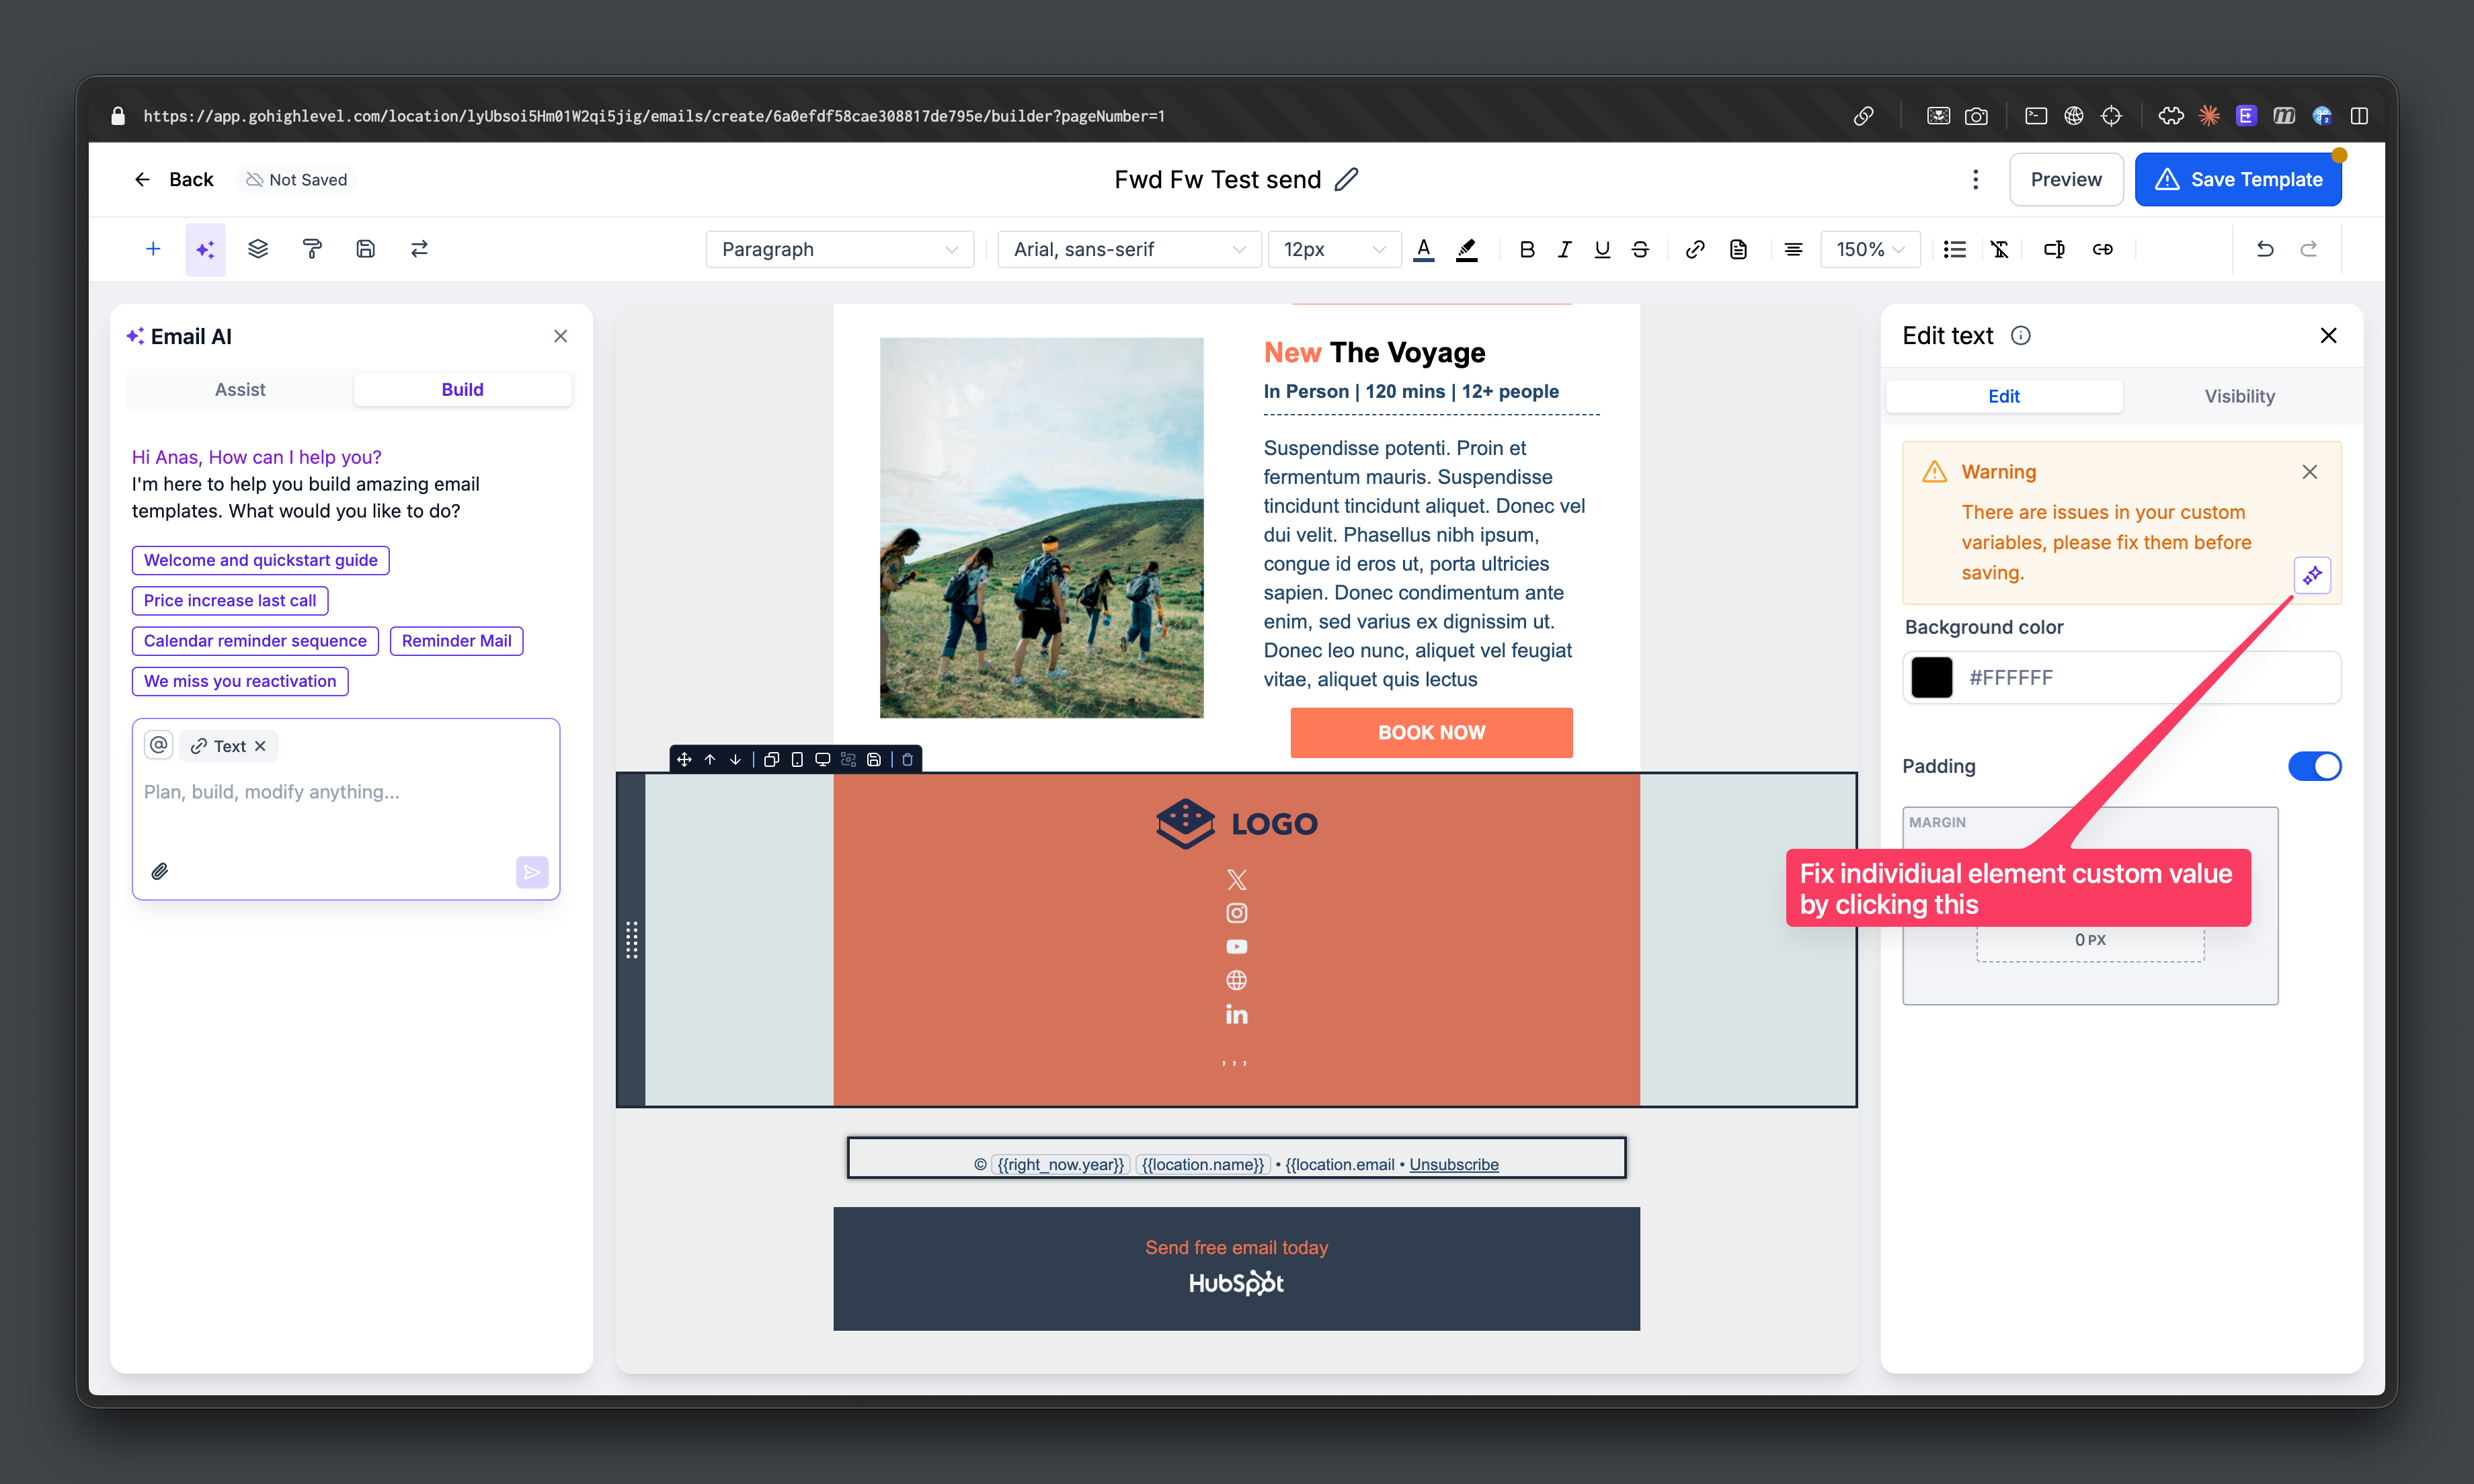This screenshot has height=1484, width=2474.
Task: Save the section using floppy icon
Action: pyautogui.click(x=874, y=759)
